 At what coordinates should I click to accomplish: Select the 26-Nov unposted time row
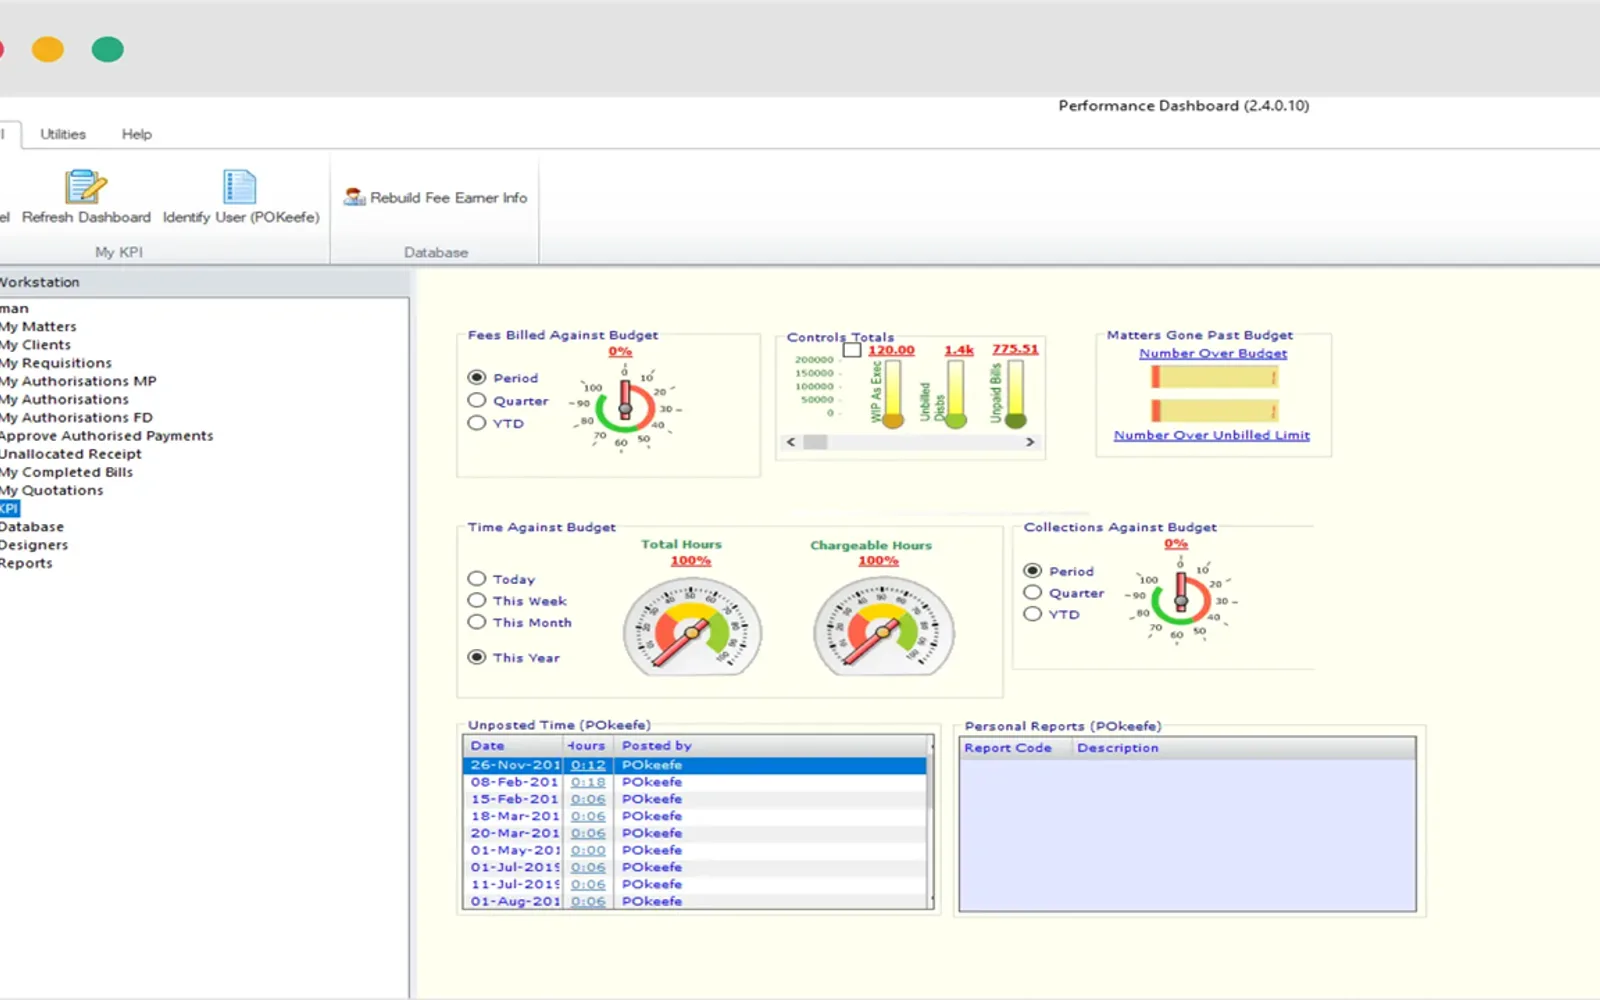click(695, 765)
